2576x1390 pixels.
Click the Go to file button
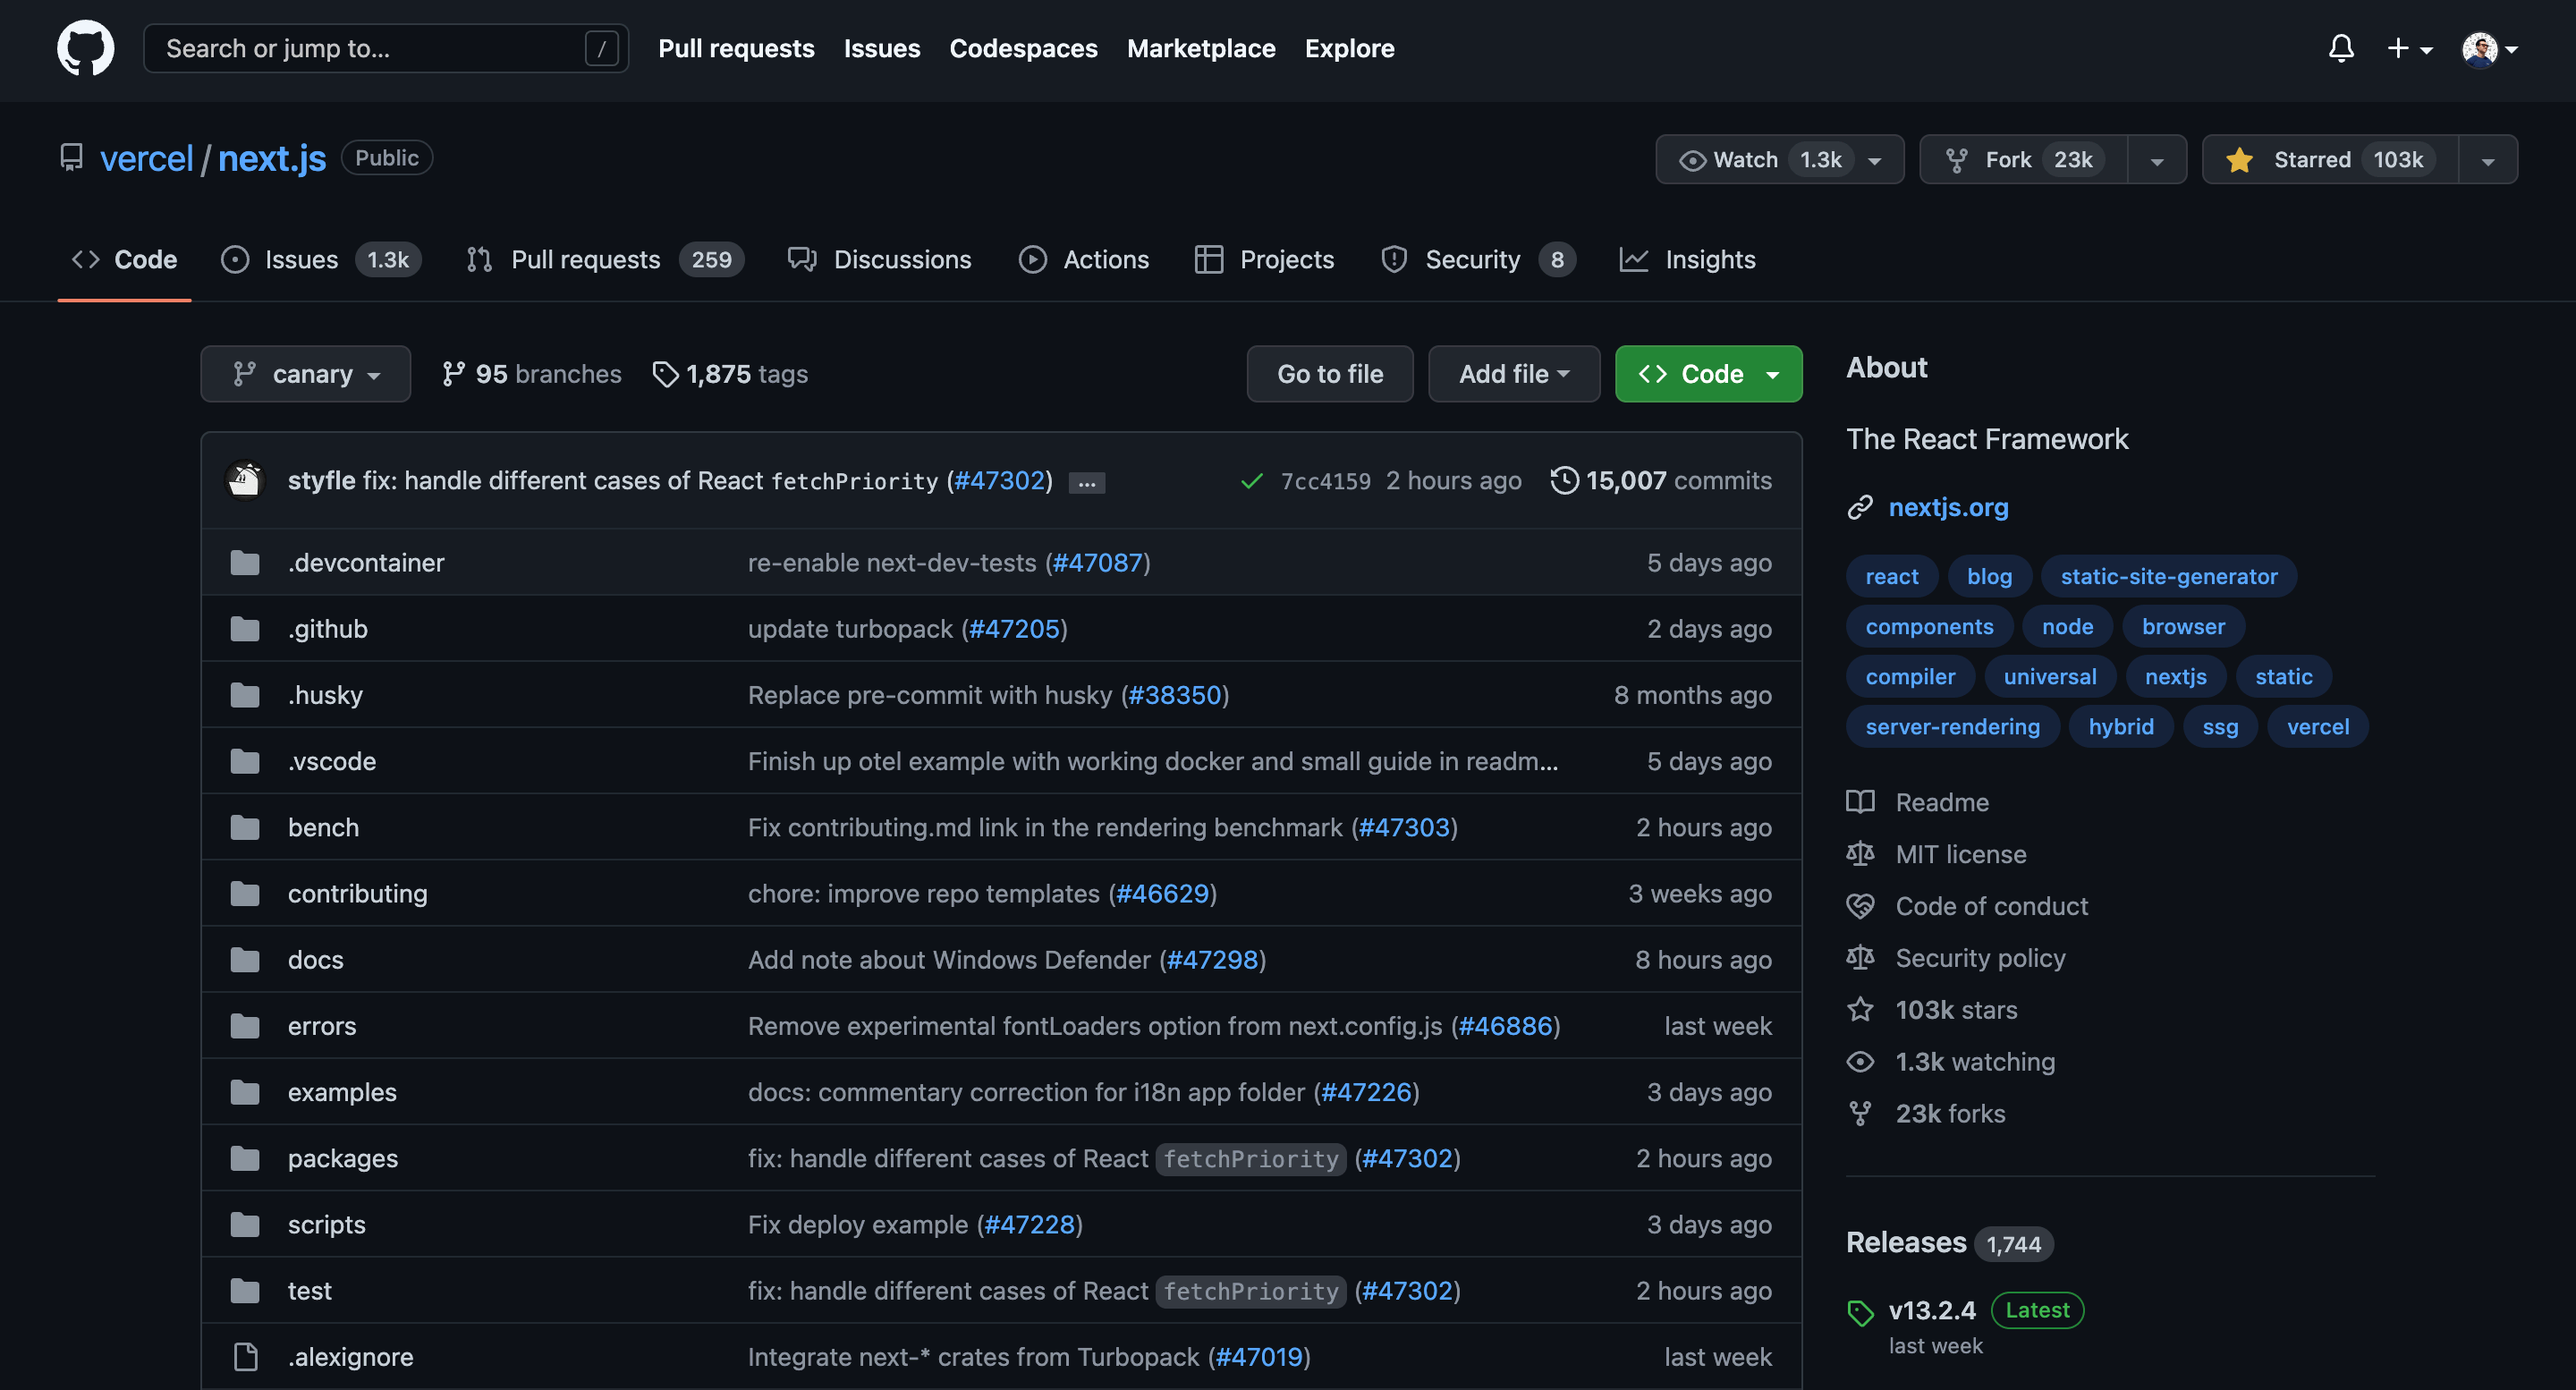[x=1328, y=373]
